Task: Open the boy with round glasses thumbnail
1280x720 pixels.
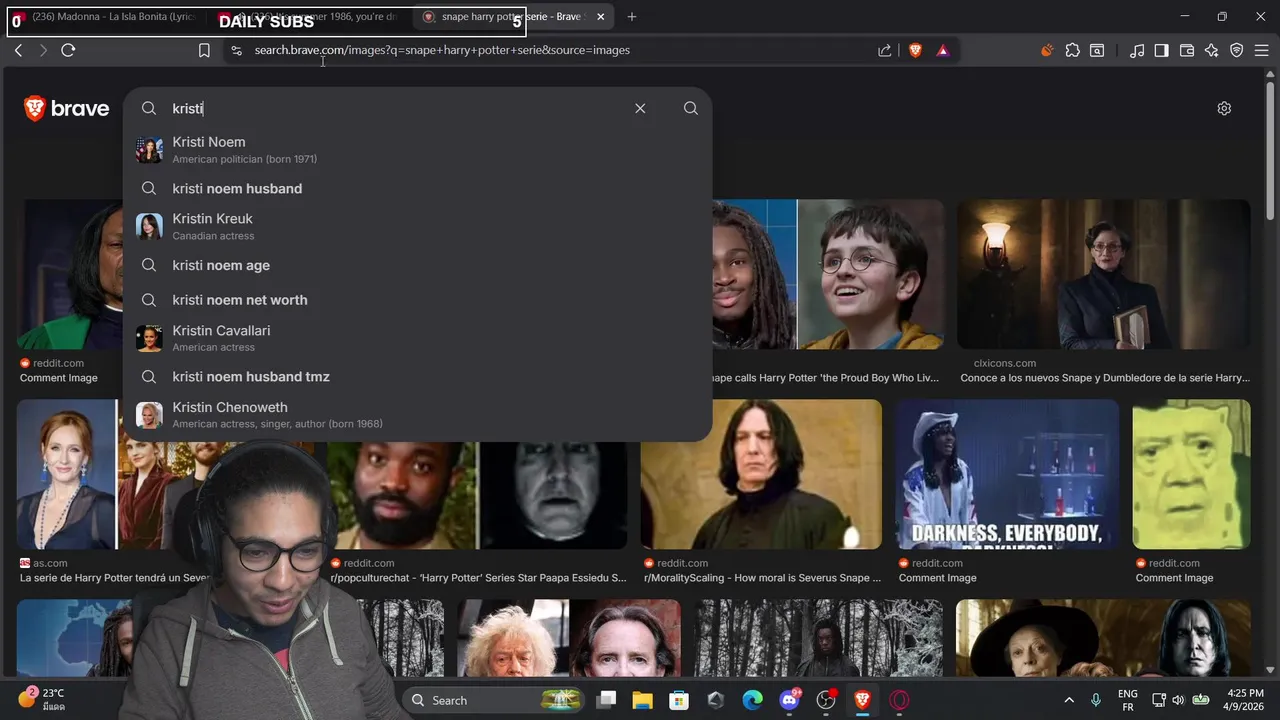Action: click(871, 274)
